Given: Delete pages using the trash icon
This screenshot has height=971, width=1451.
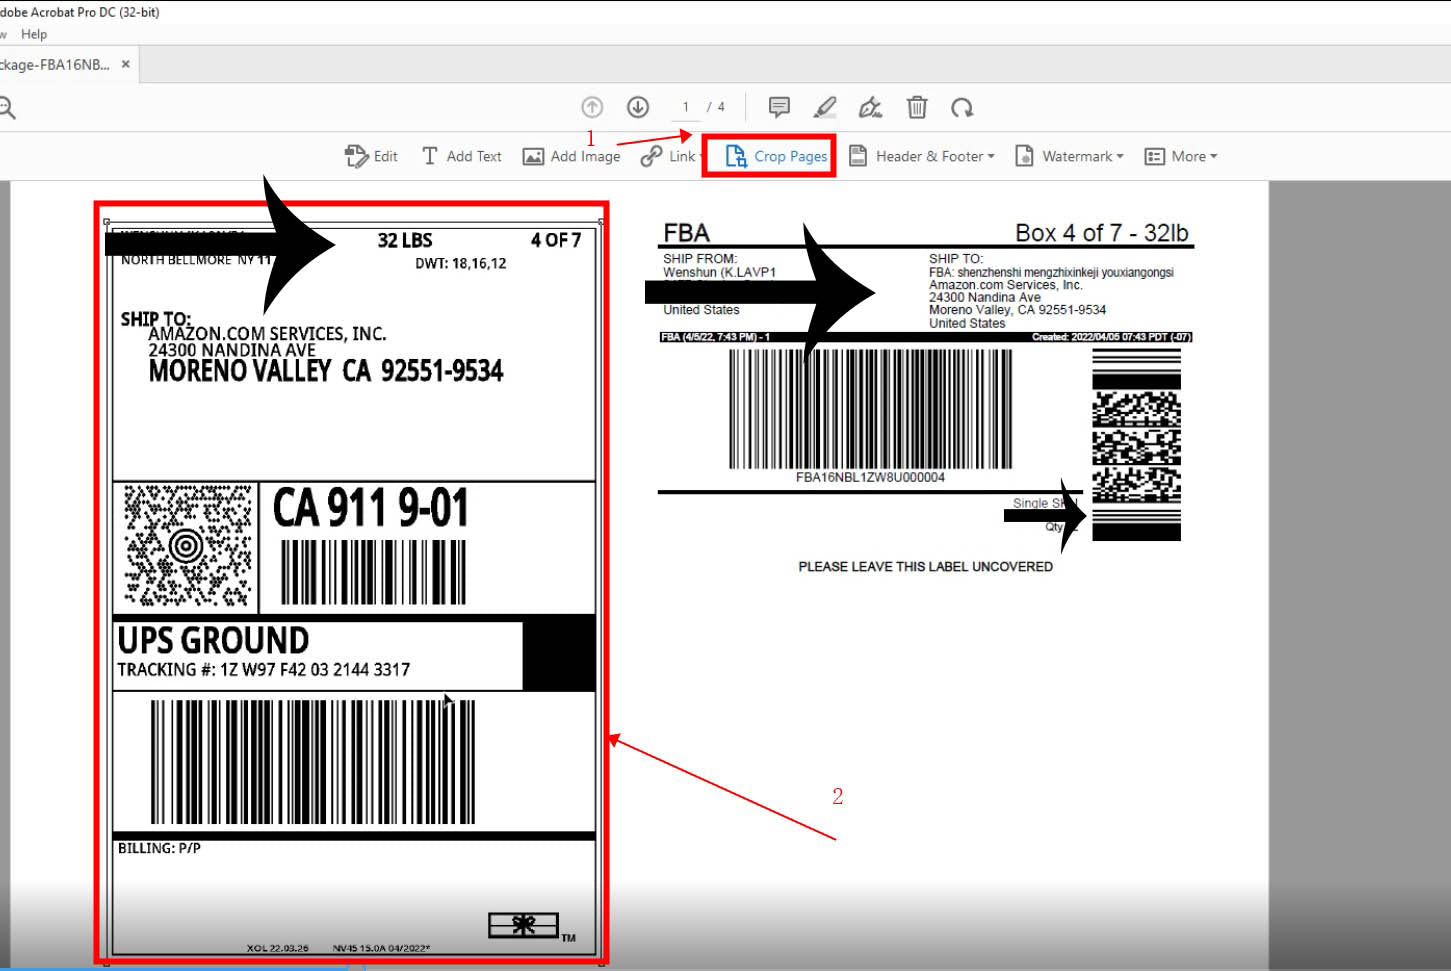Looking at the screenshot, I should pos(916,107).
